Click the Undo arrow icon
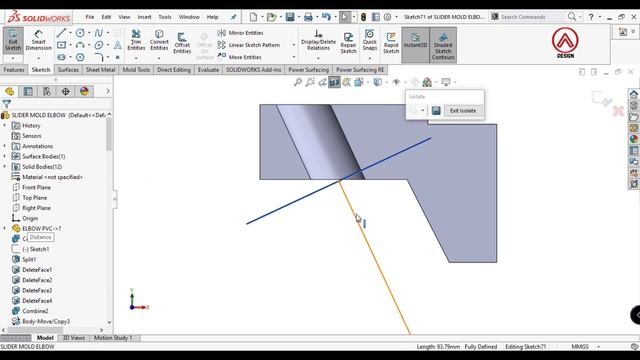Image resolution: width=640 pixels, height=360 pixels. (x=326, y=17)
